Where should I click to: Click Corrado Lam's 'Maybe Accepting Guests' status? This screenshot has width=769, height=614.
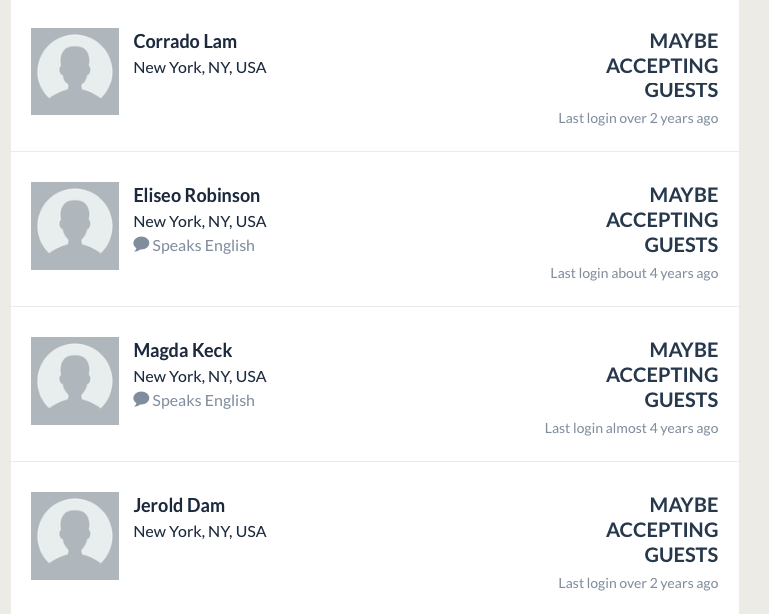pos(662,66)
